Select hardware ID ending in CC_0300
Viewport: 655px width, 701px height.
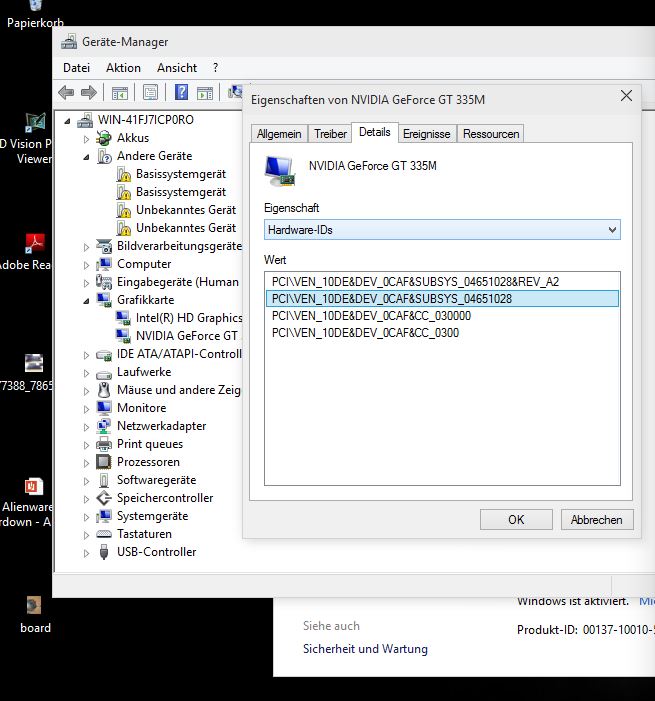coord(442,333)
